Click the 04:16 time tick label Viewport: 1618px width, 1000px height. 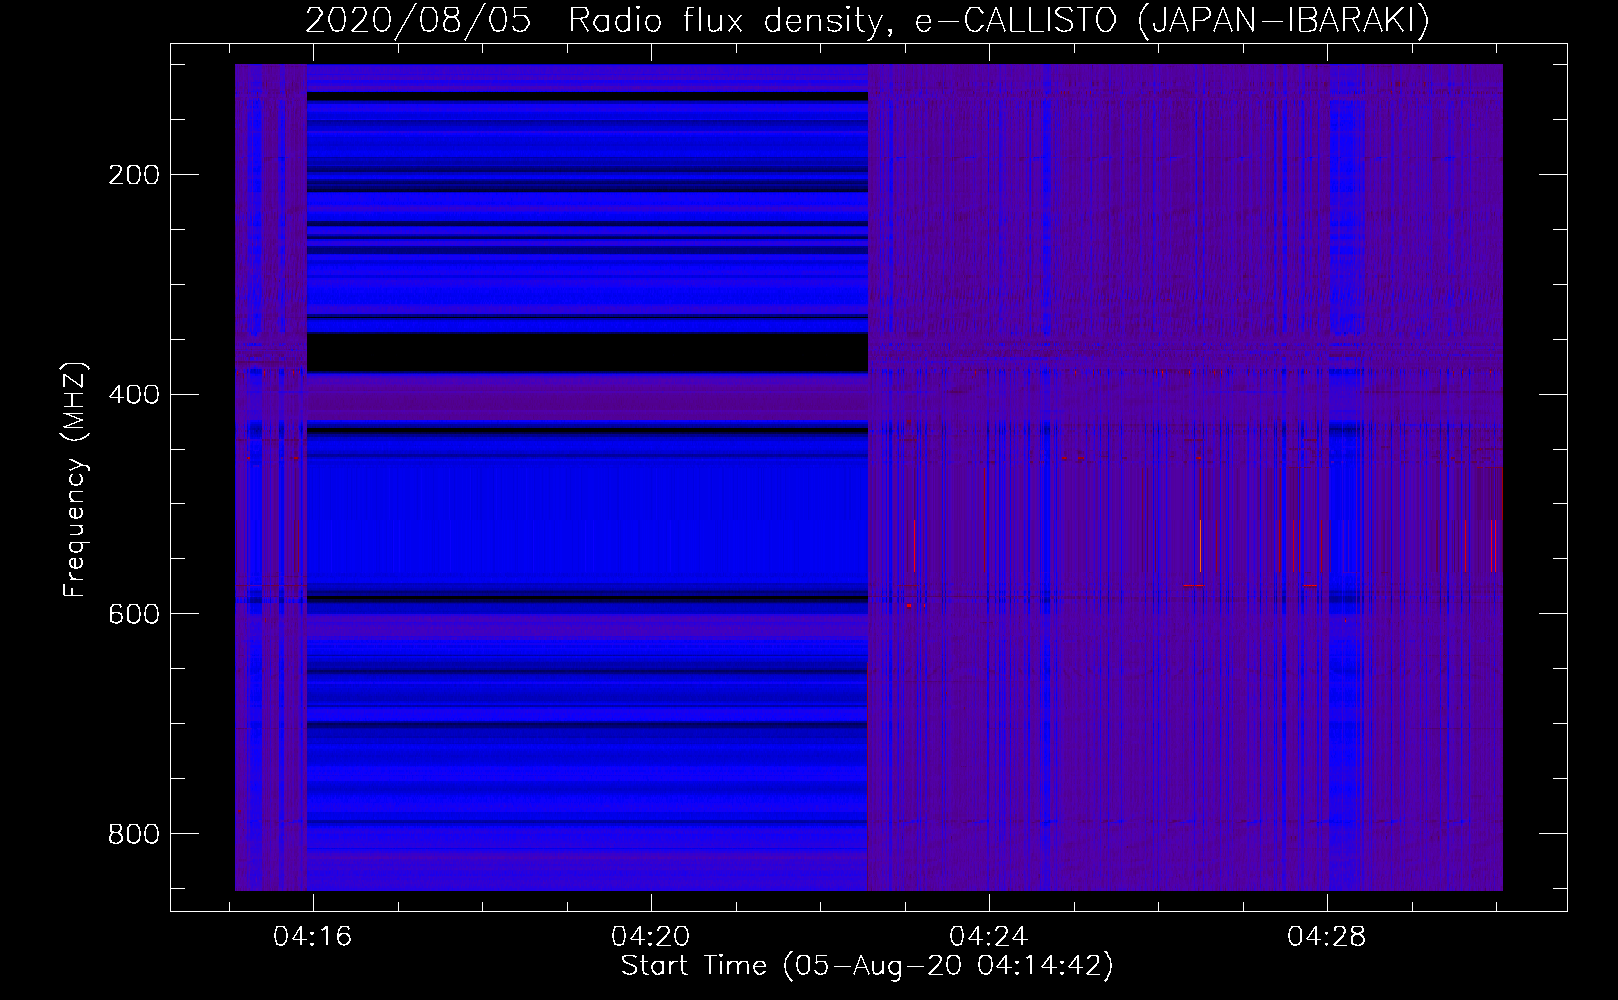[x=313, y=937]
